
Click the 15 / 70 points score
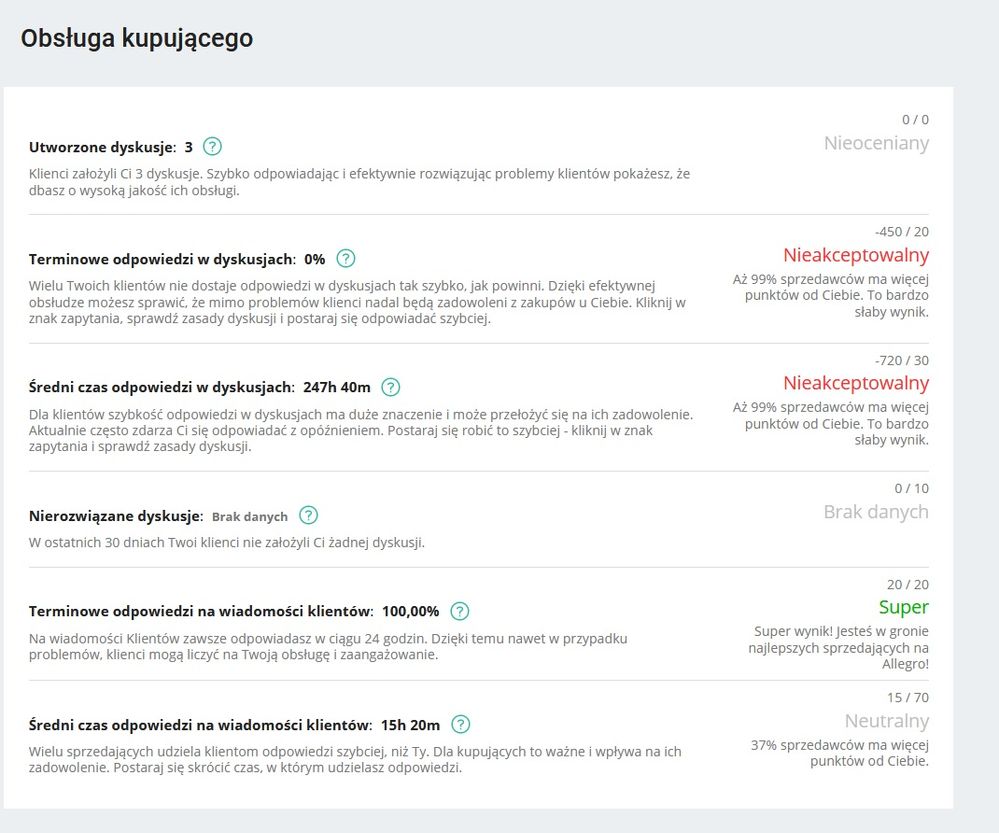point(908,698)
